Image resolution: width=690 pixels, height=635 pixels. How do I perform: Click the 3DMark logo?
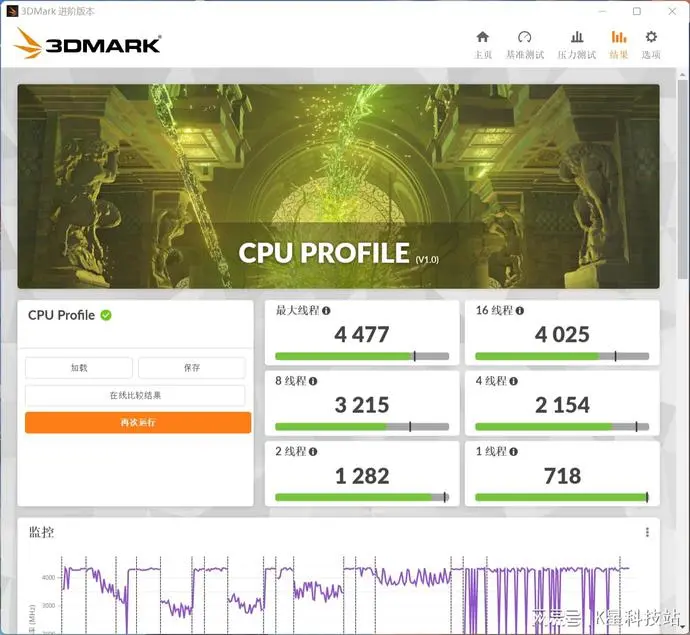click(88, 44)
